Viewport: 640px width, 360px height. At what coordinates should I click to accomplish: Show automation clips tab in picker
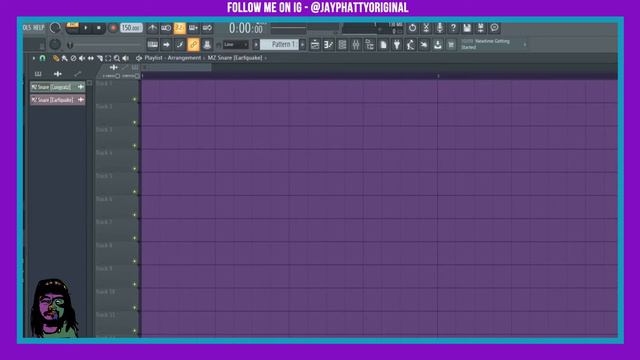(x=78, y=74)
